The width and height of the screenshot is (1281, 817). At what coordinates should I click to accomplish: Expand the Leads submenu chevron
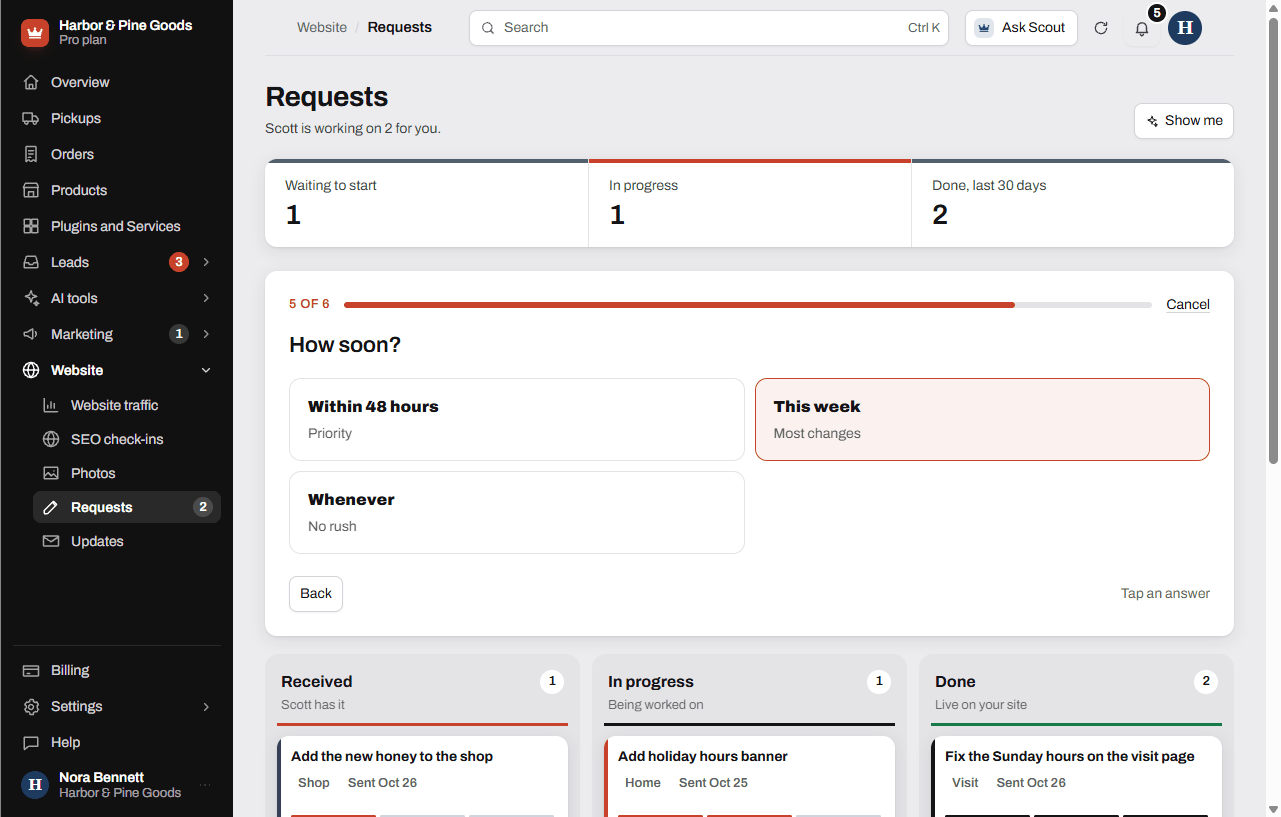click(x=206, y=262)
